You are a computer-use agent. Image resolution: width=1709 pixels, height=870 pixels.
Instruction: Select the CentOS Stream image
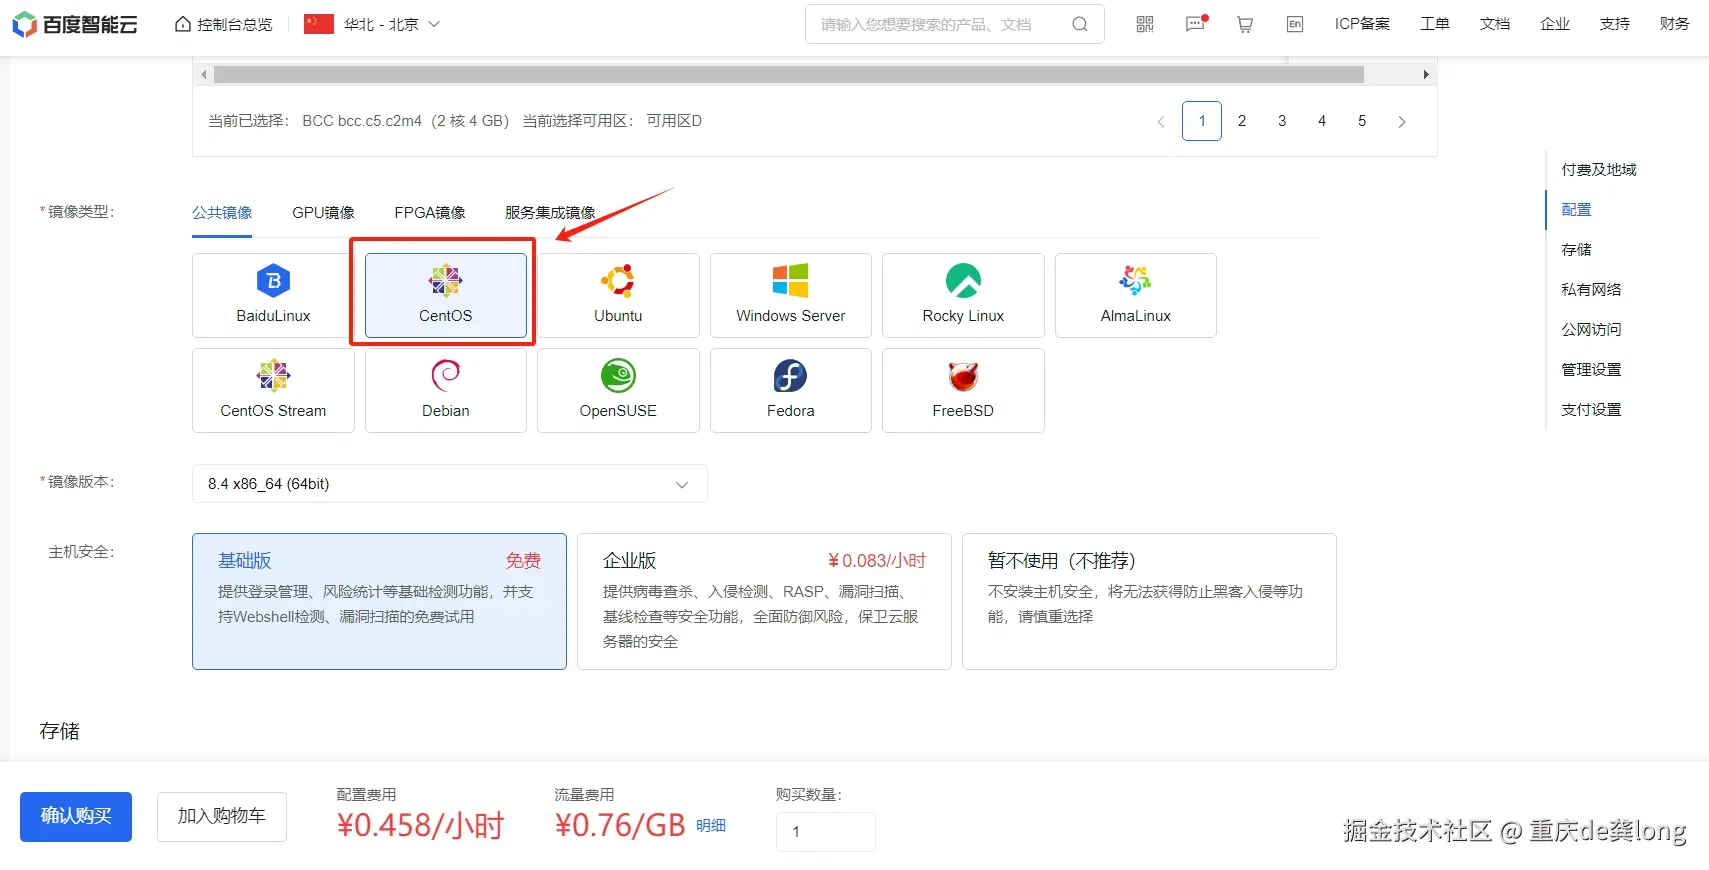pyautogui.click(x=273, y=390)
